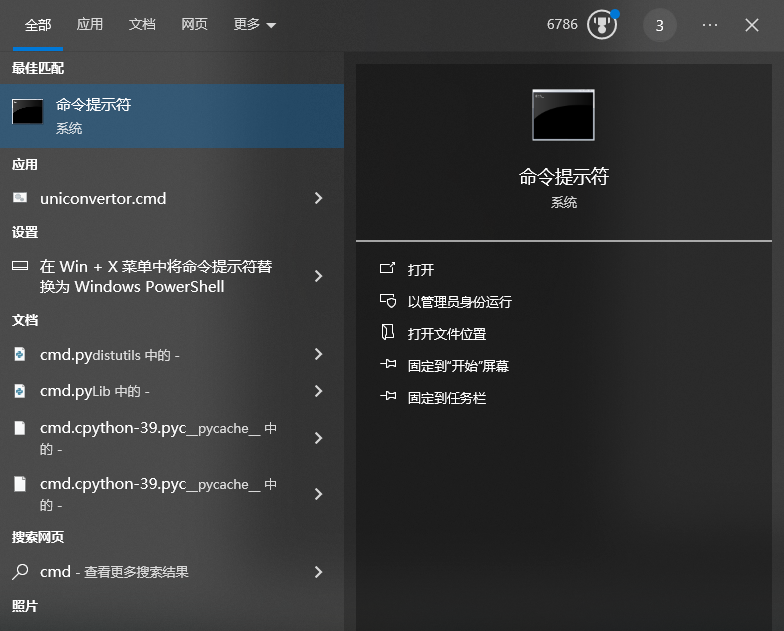Expand uniconvertor.cmd result arrow
784x631 pixels.
click(x=318, y=198)
